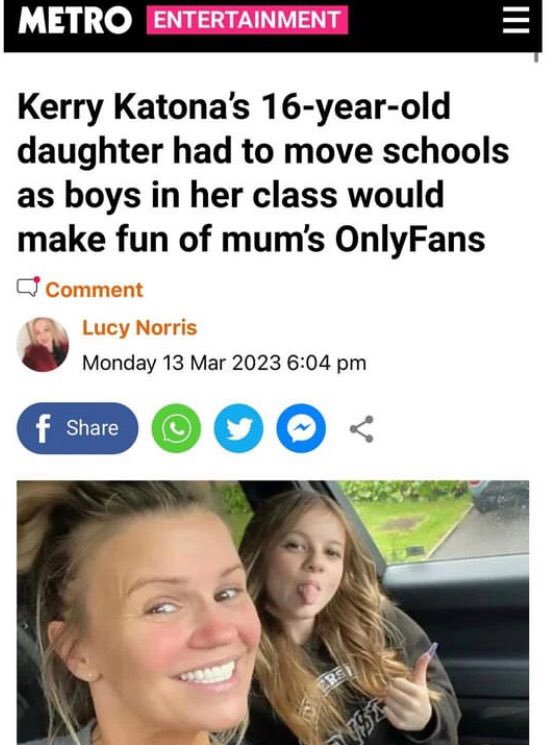548x745 pixels.
Task: Tweet the article using Twitter bird icon
Action: pos(239,428)
